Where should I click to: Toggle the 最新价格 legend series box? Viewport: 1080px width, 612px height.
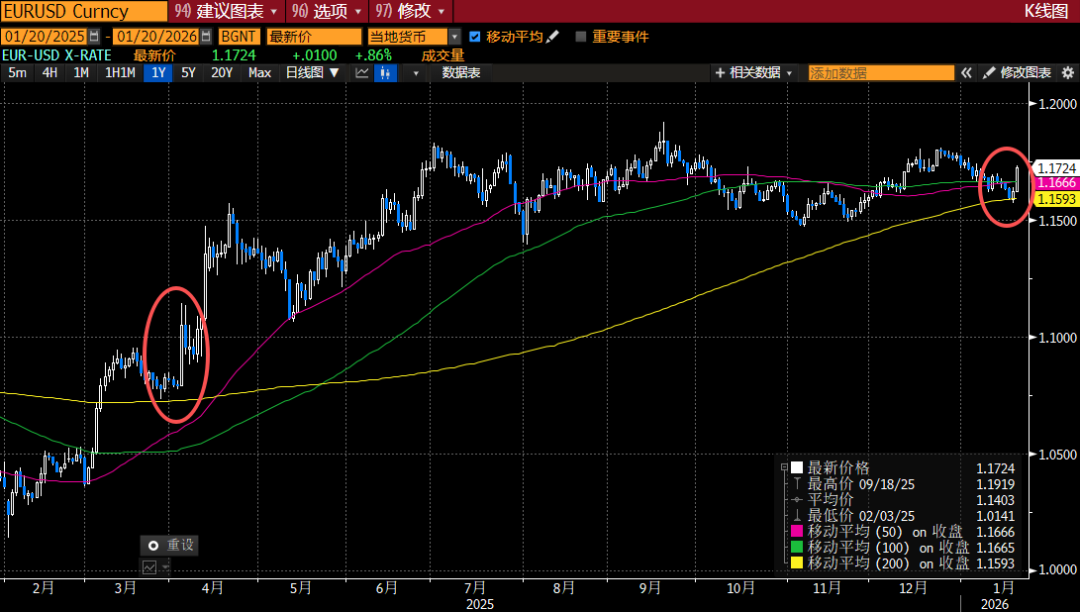[x=796, y=468]
